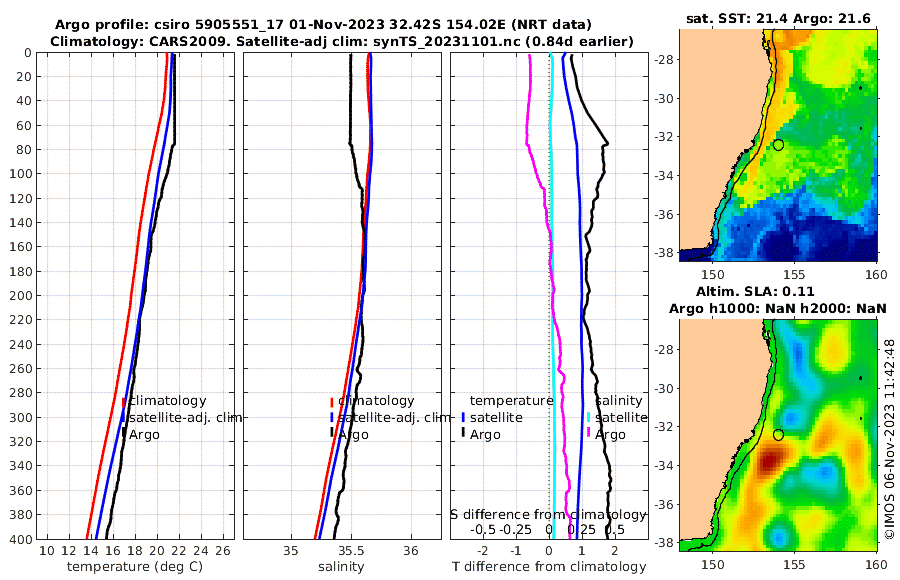Click red climatology legend marker in temperature panel
This screenshot has height=580, width=900.
point(123,402)
